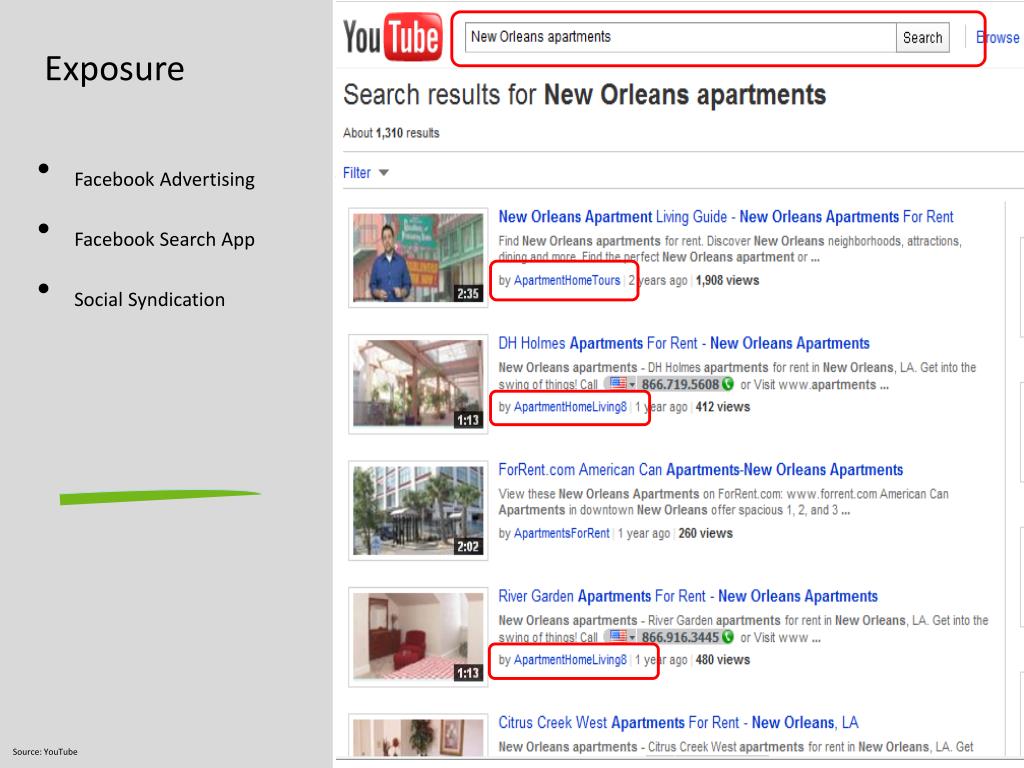
Task: Click the 'Source: YouTube' caption
Action: (45, 752)
